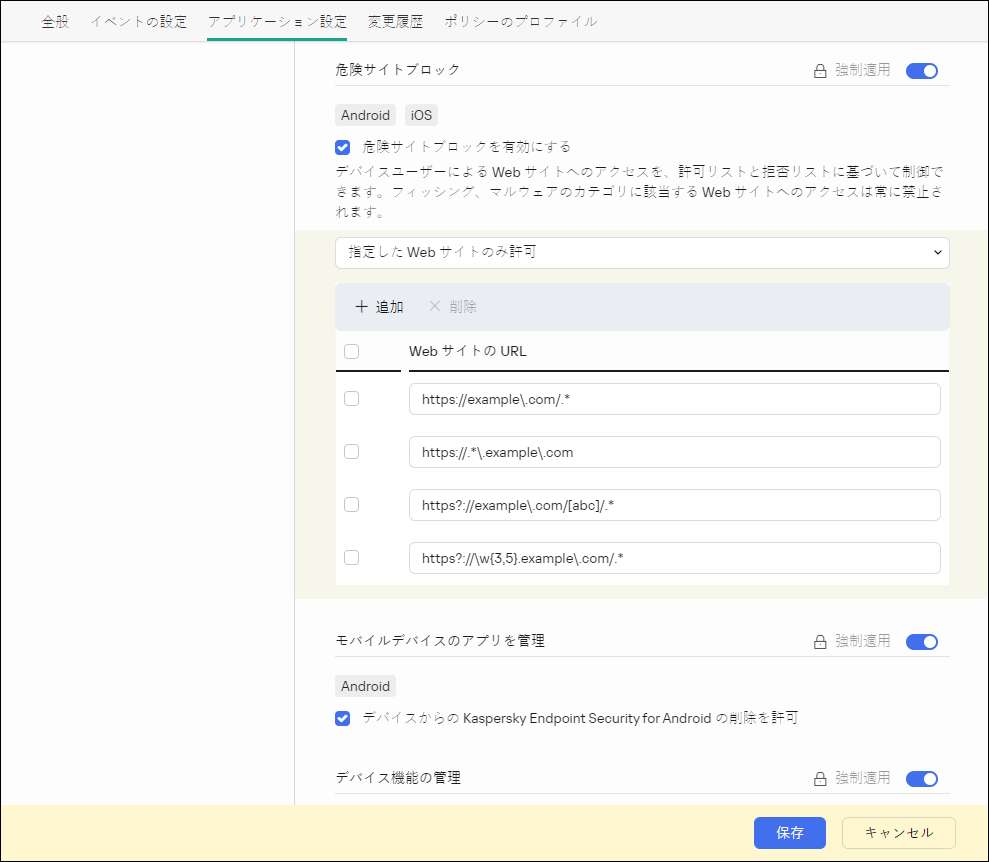This screenshot has width=989, height=862.
Task: Click the キャンセル button
Action: click(x=898, y=833)
